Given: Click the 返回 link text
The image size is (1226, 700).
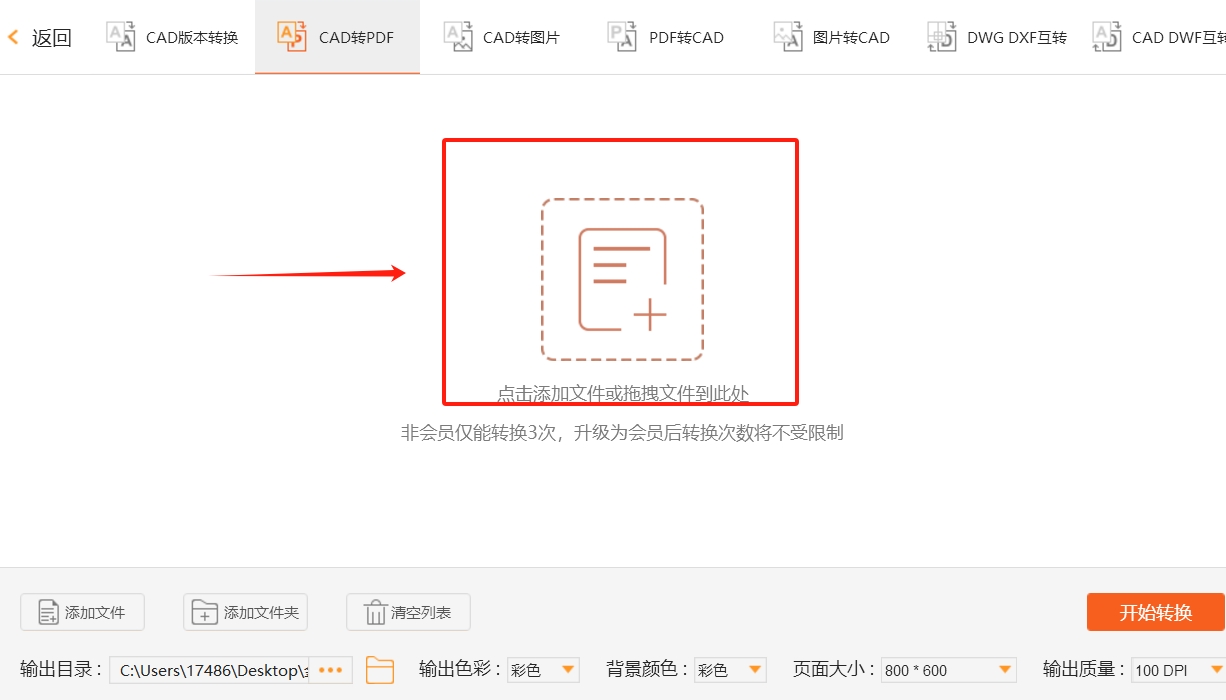Looking at the screenshot, I should (x=52, y=38).
